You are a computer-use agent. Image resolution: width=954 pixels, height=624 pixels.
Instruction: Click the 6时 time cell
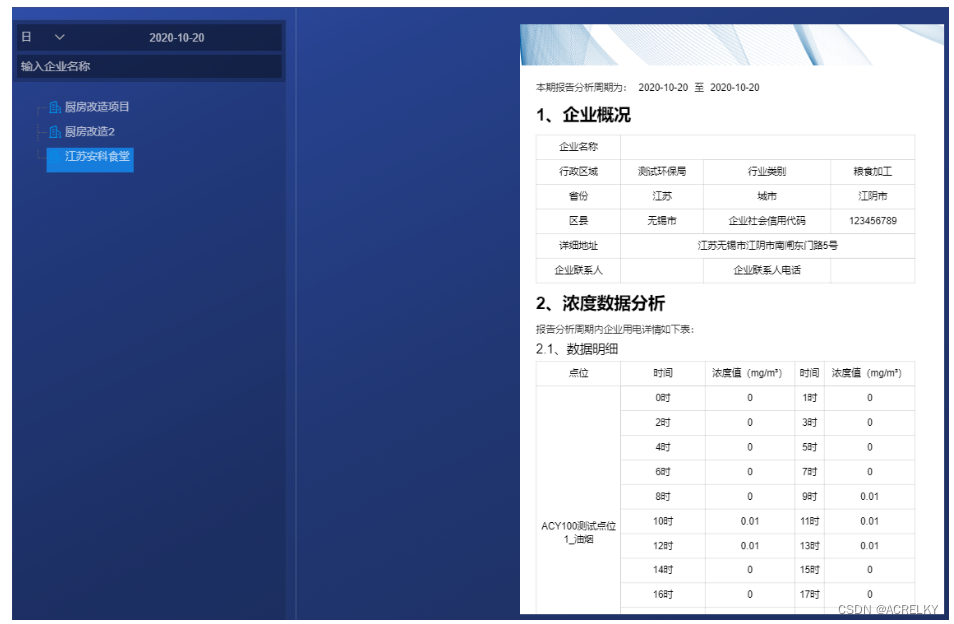click(663, 472)
